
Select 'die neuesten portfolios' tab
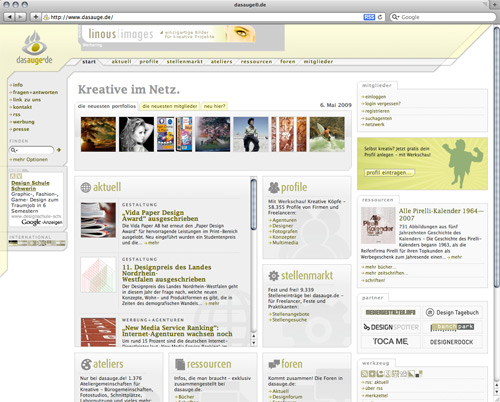(107, 106)
